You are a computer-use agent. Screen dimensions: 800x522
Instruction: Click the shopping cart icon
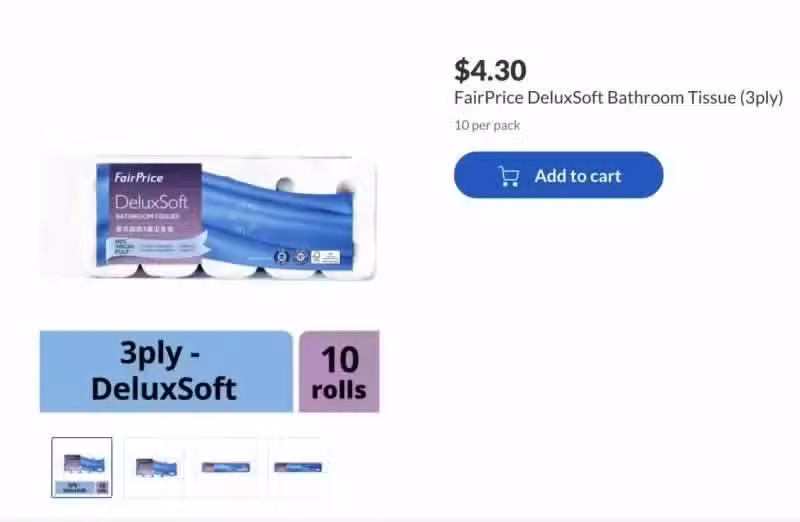coord(509,177)
